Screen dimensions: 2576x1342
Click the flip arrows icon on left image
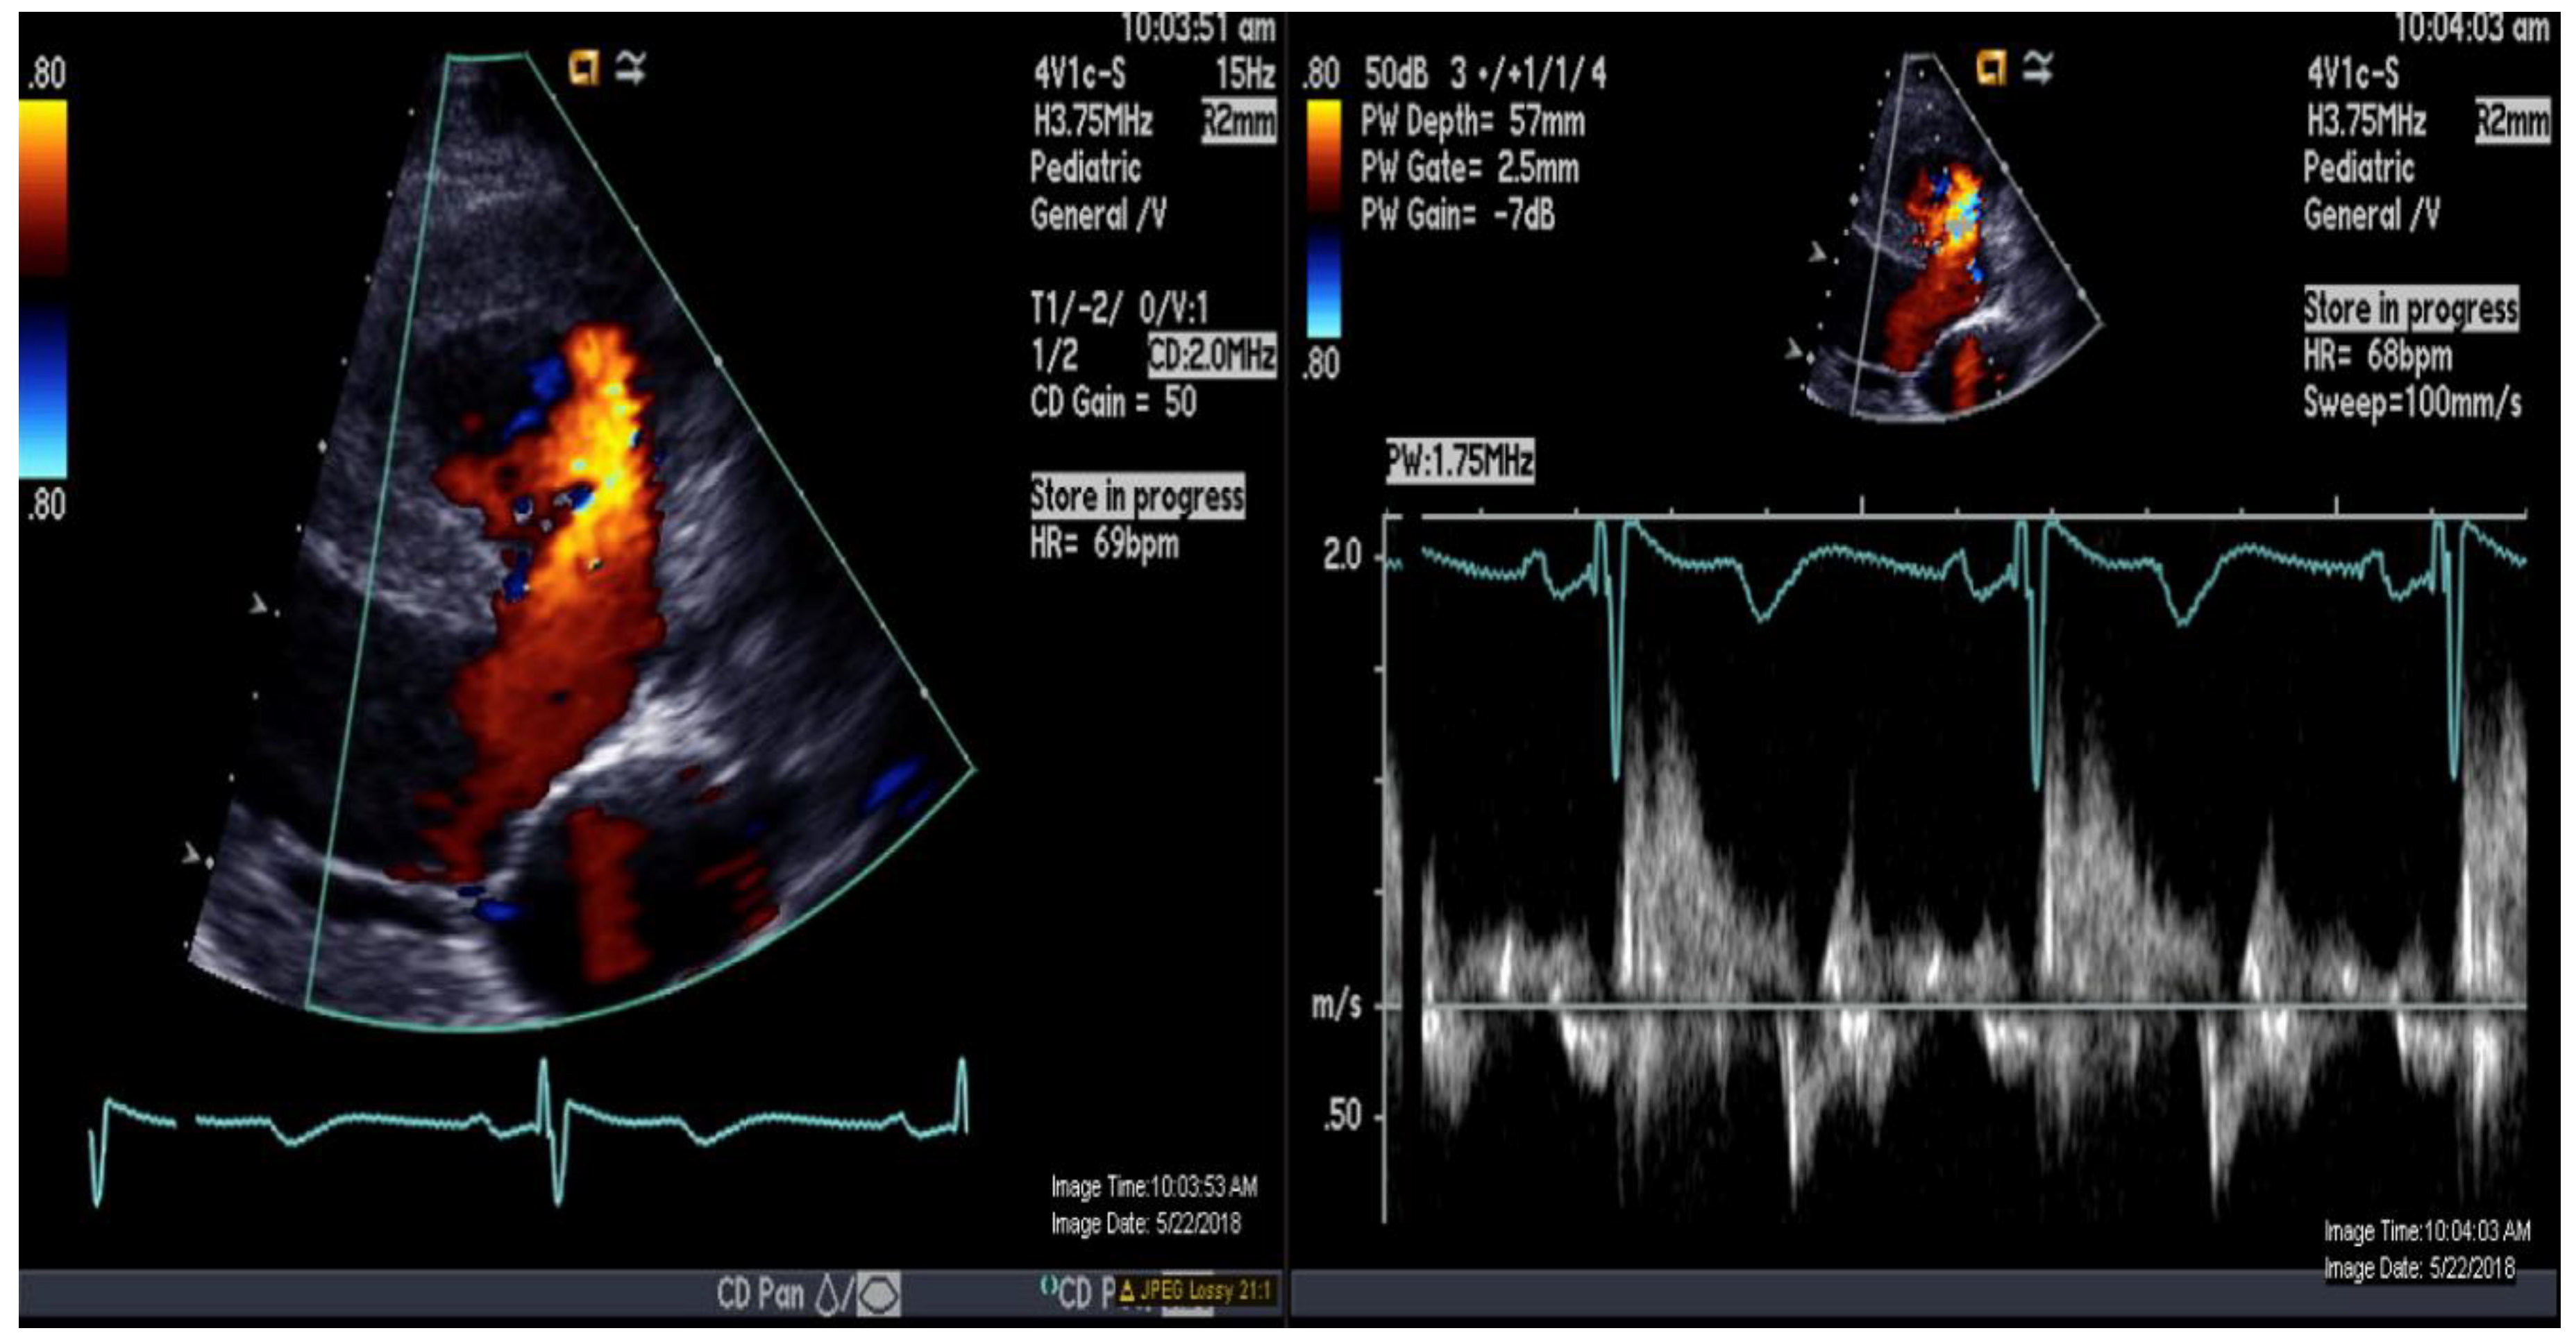631,68
